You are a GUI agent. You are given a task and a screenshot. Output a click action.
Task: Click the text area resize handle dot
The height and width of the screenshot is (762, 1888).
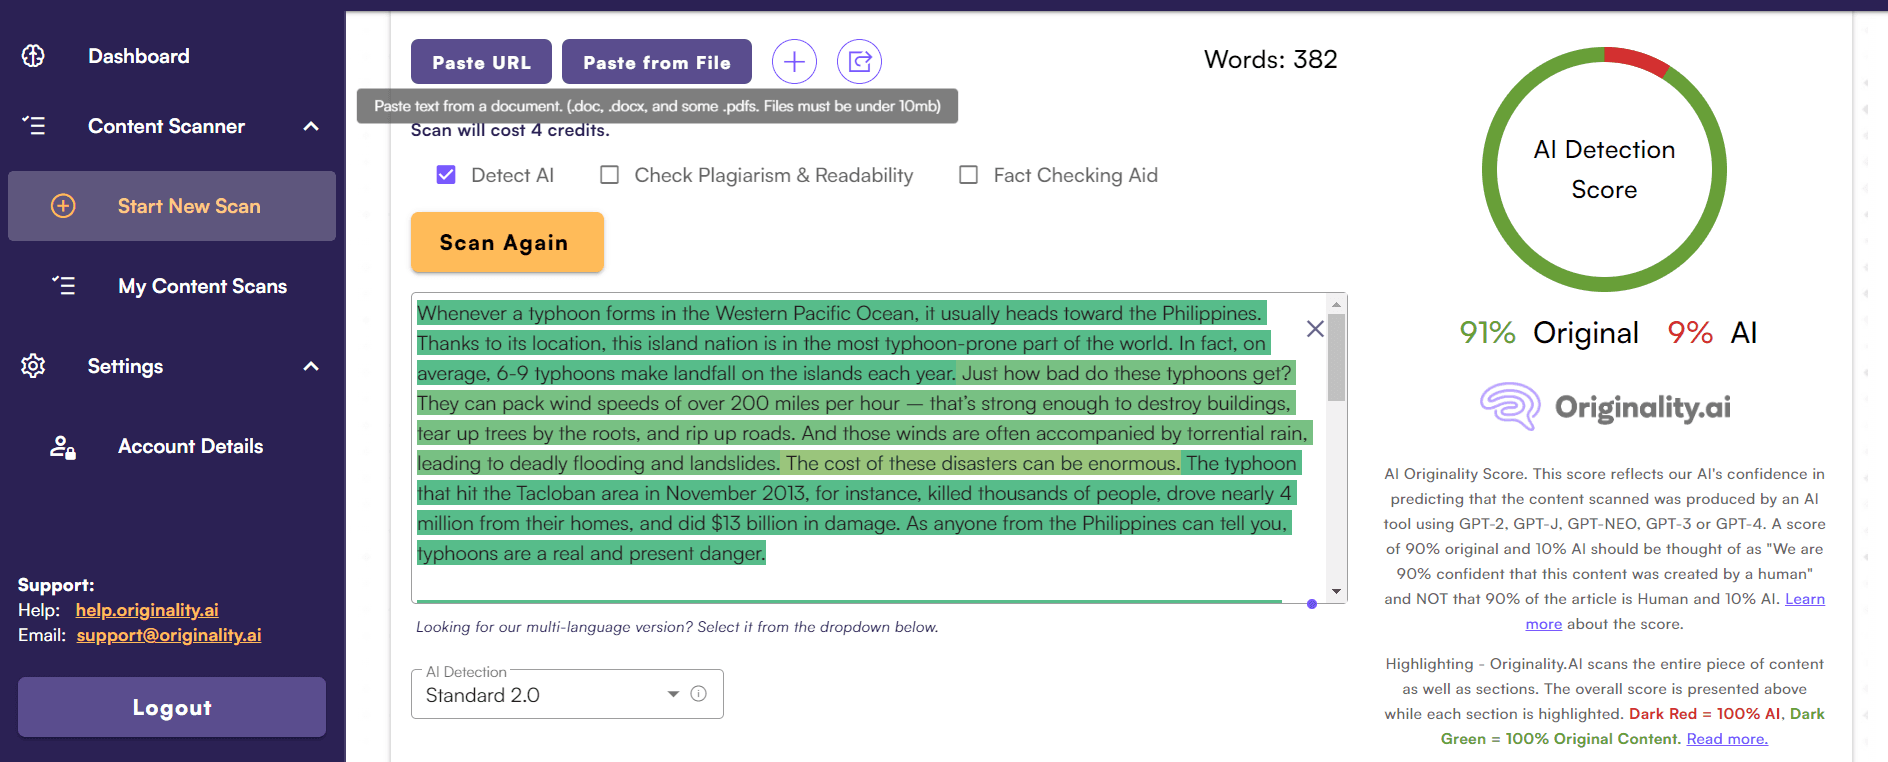click(x=1312, y=604)
